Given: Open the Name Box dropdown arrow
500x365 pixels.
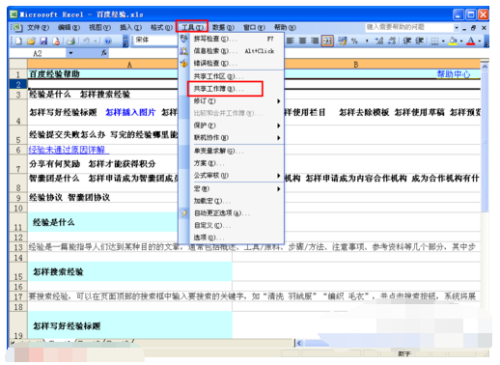Looking at the screenshot, I should point(71,53).
